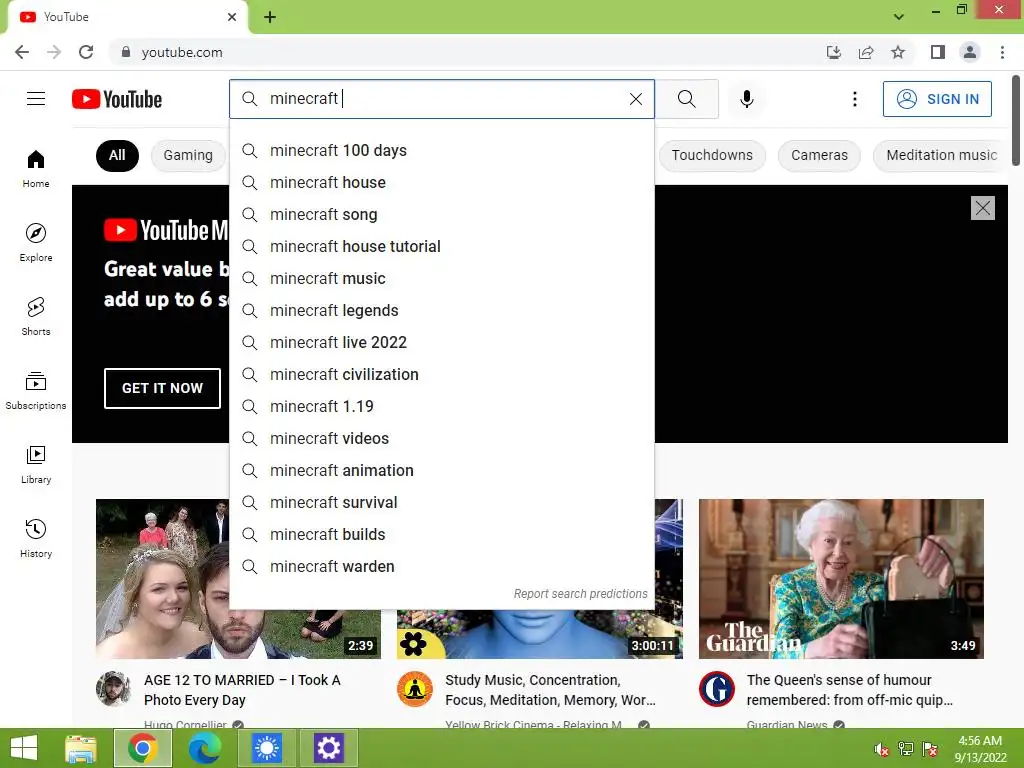Open Subscriptions in the sidebar

[36, 391]
